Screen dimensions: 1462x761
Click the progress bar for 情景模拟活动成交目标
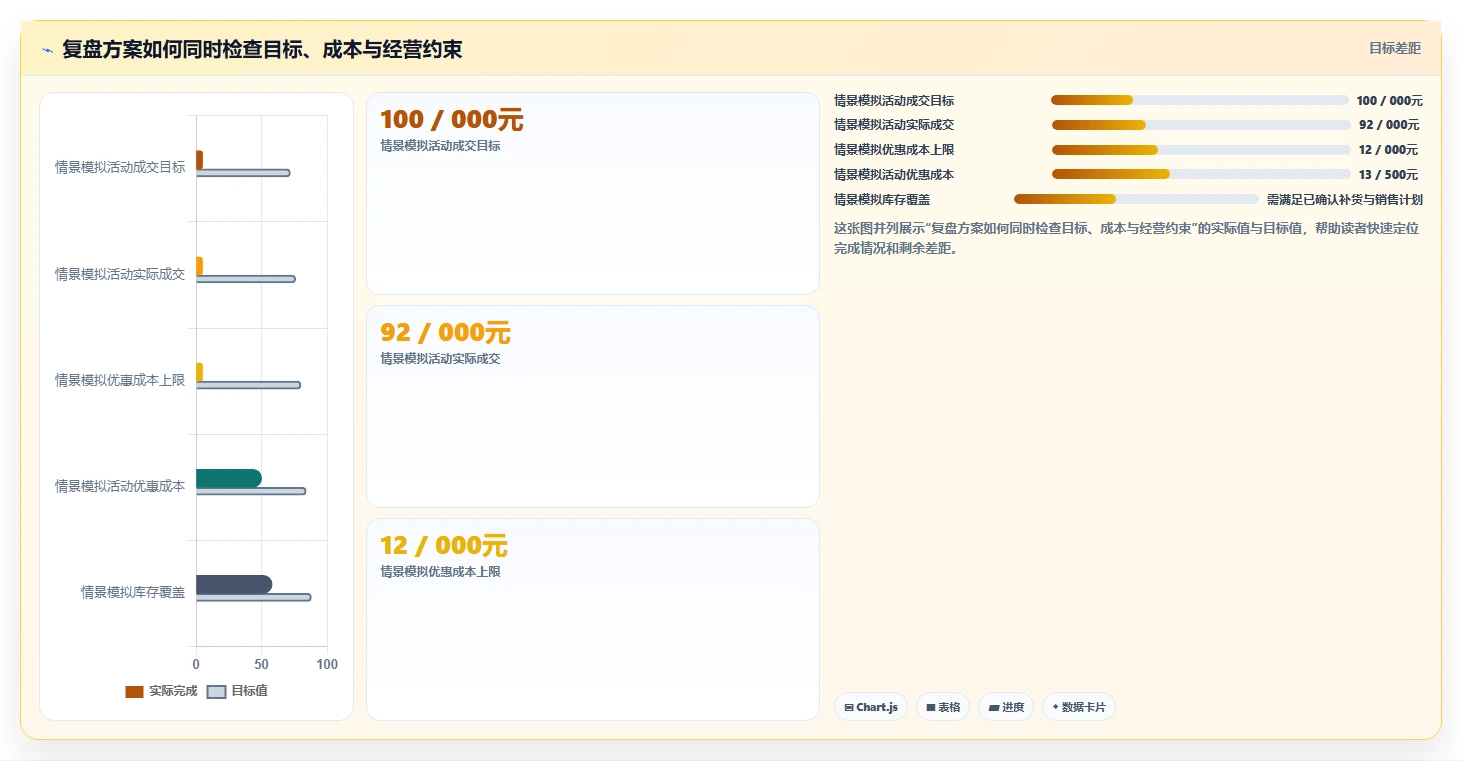[1200, 100]
